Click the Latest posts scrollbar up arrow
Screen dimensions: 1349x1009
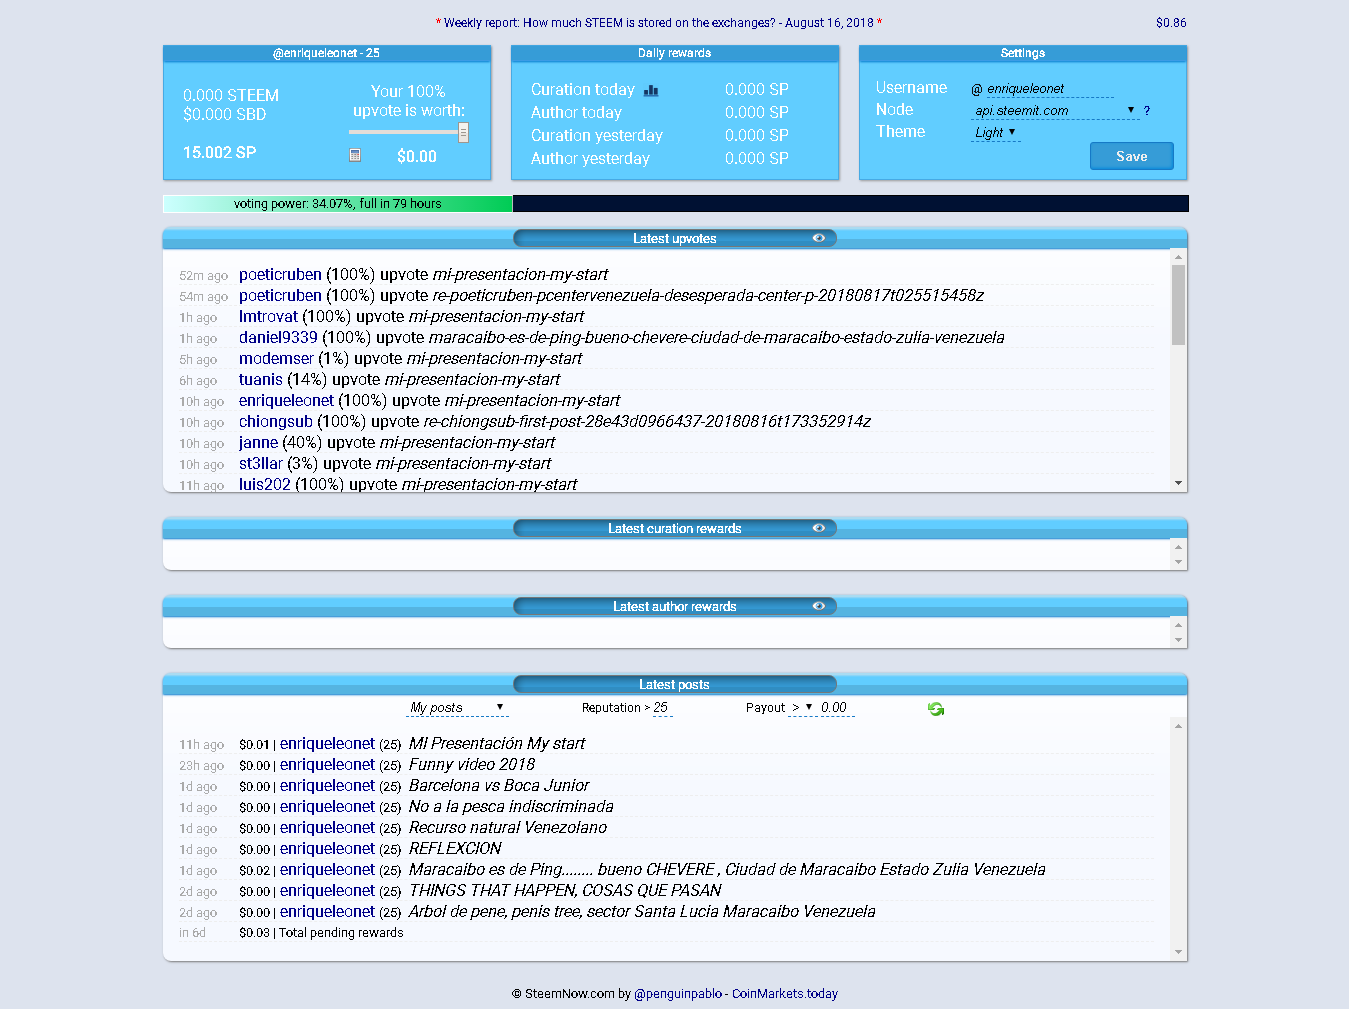pos(1178,726)
